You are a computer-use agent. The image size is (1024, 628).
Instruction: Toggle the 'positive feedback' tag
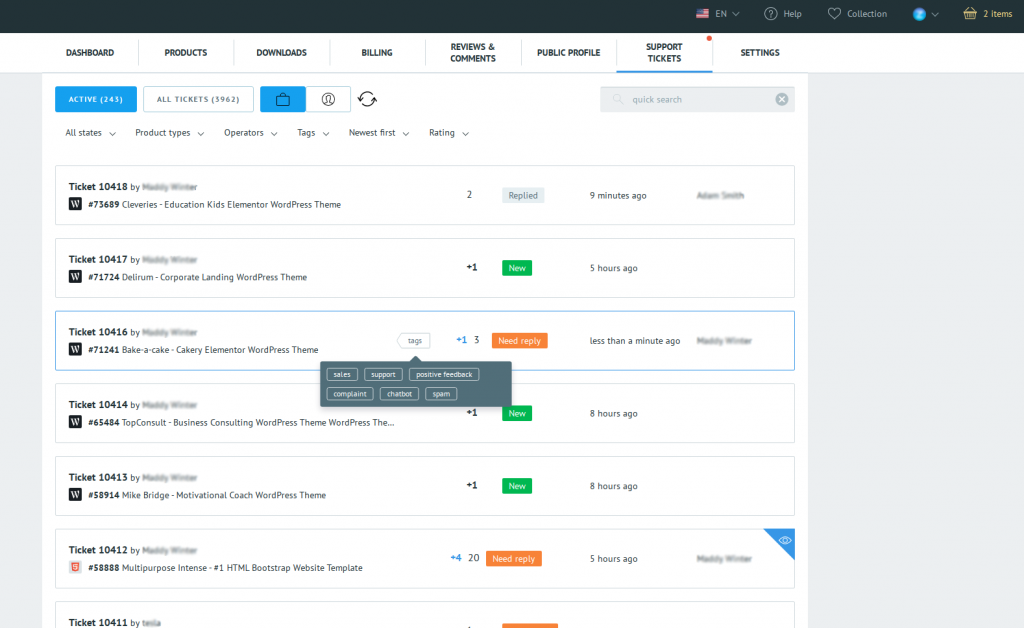(x=444, y=374)
